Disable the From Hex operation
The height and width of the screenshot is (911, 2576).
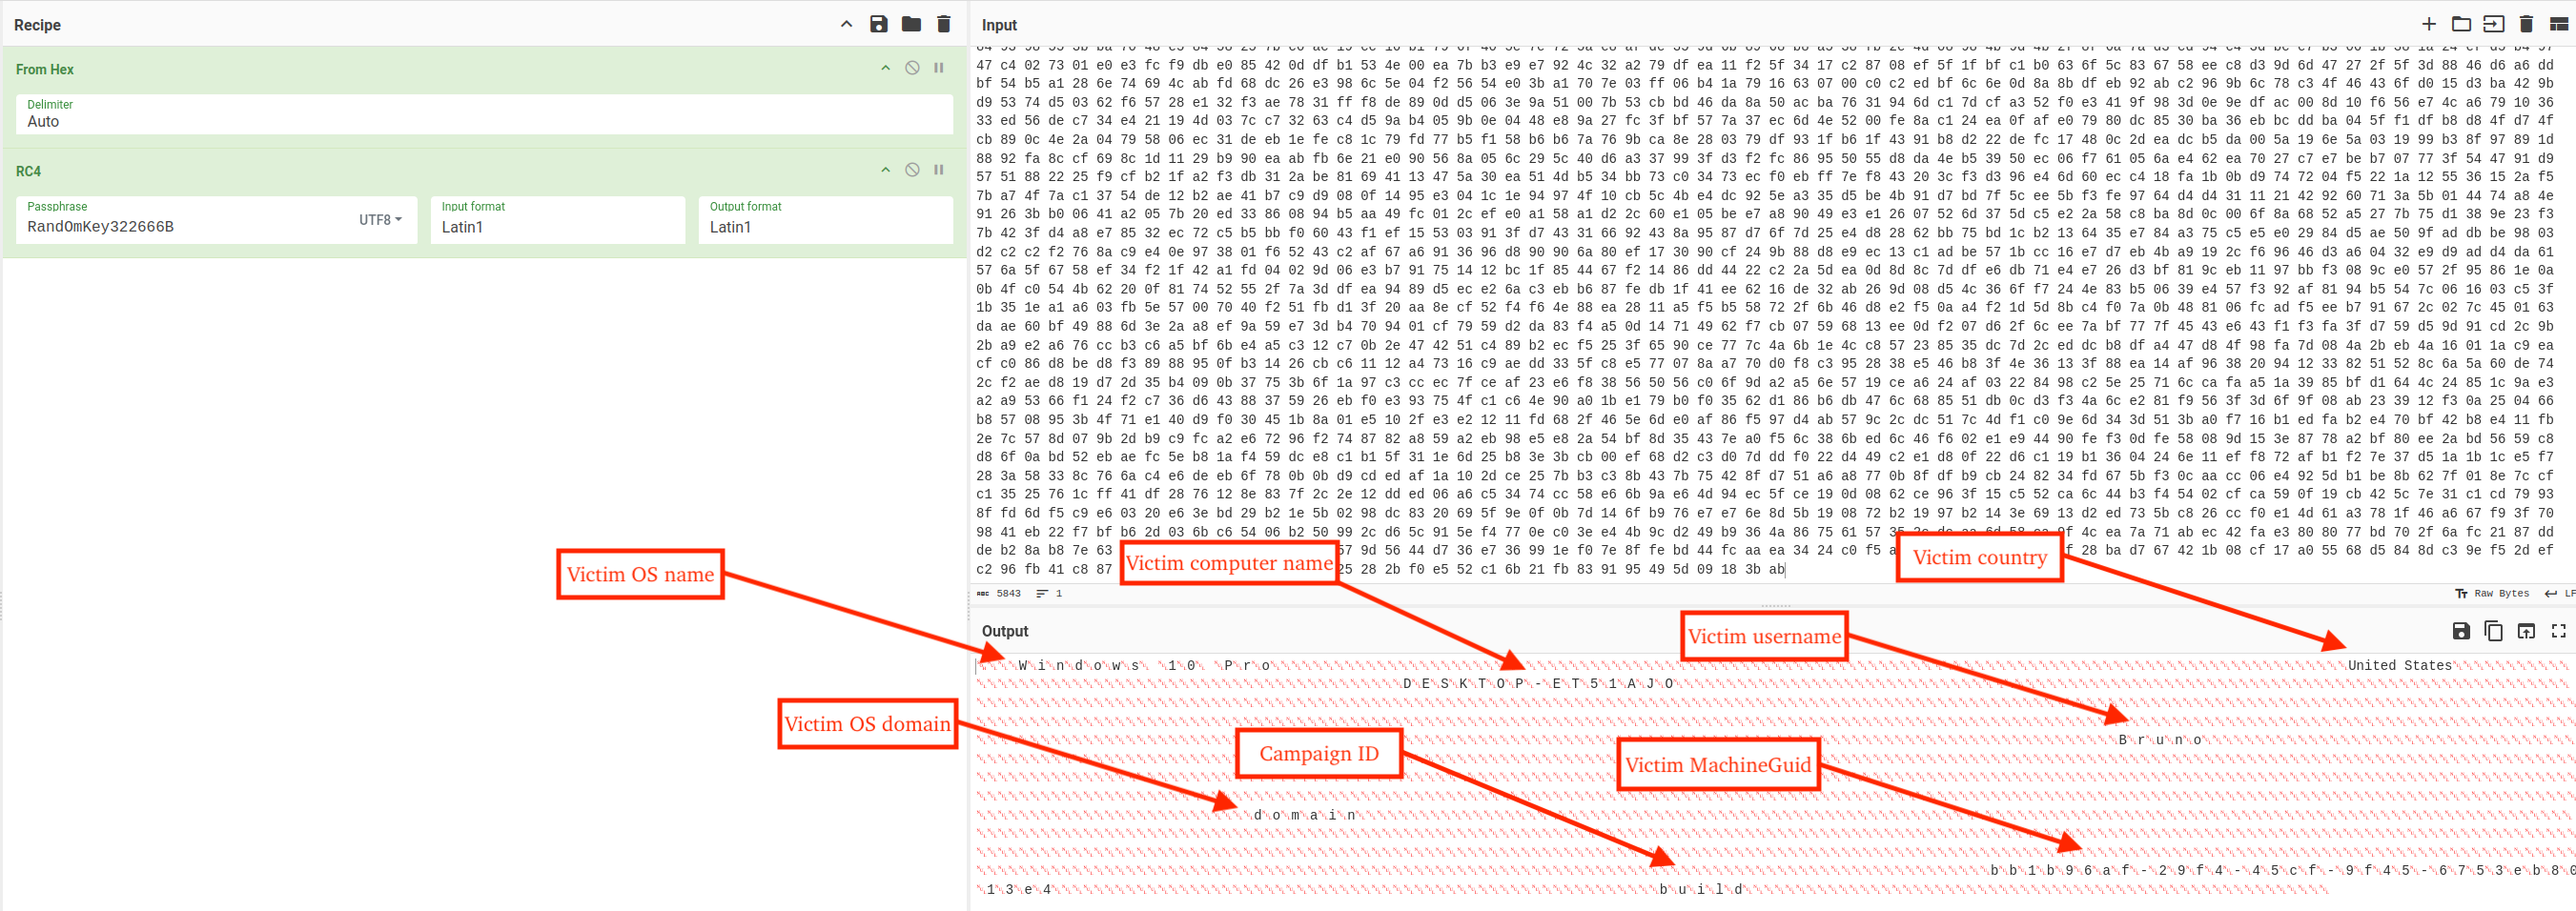click(912, 69)
